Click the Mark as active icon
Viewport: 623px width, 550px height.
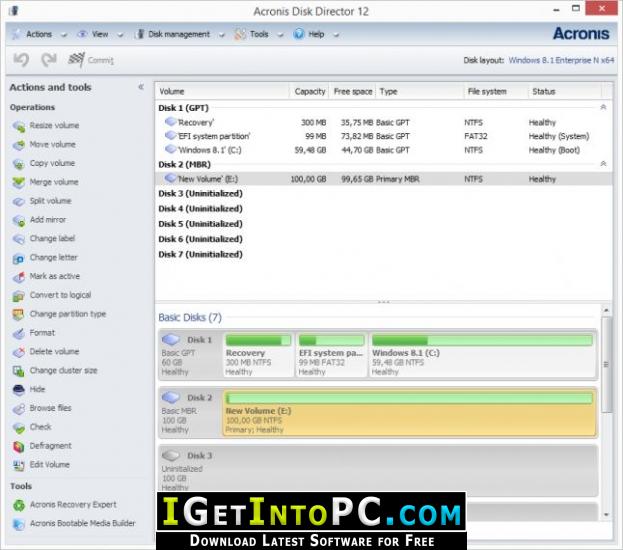click(x=19, y=277)
